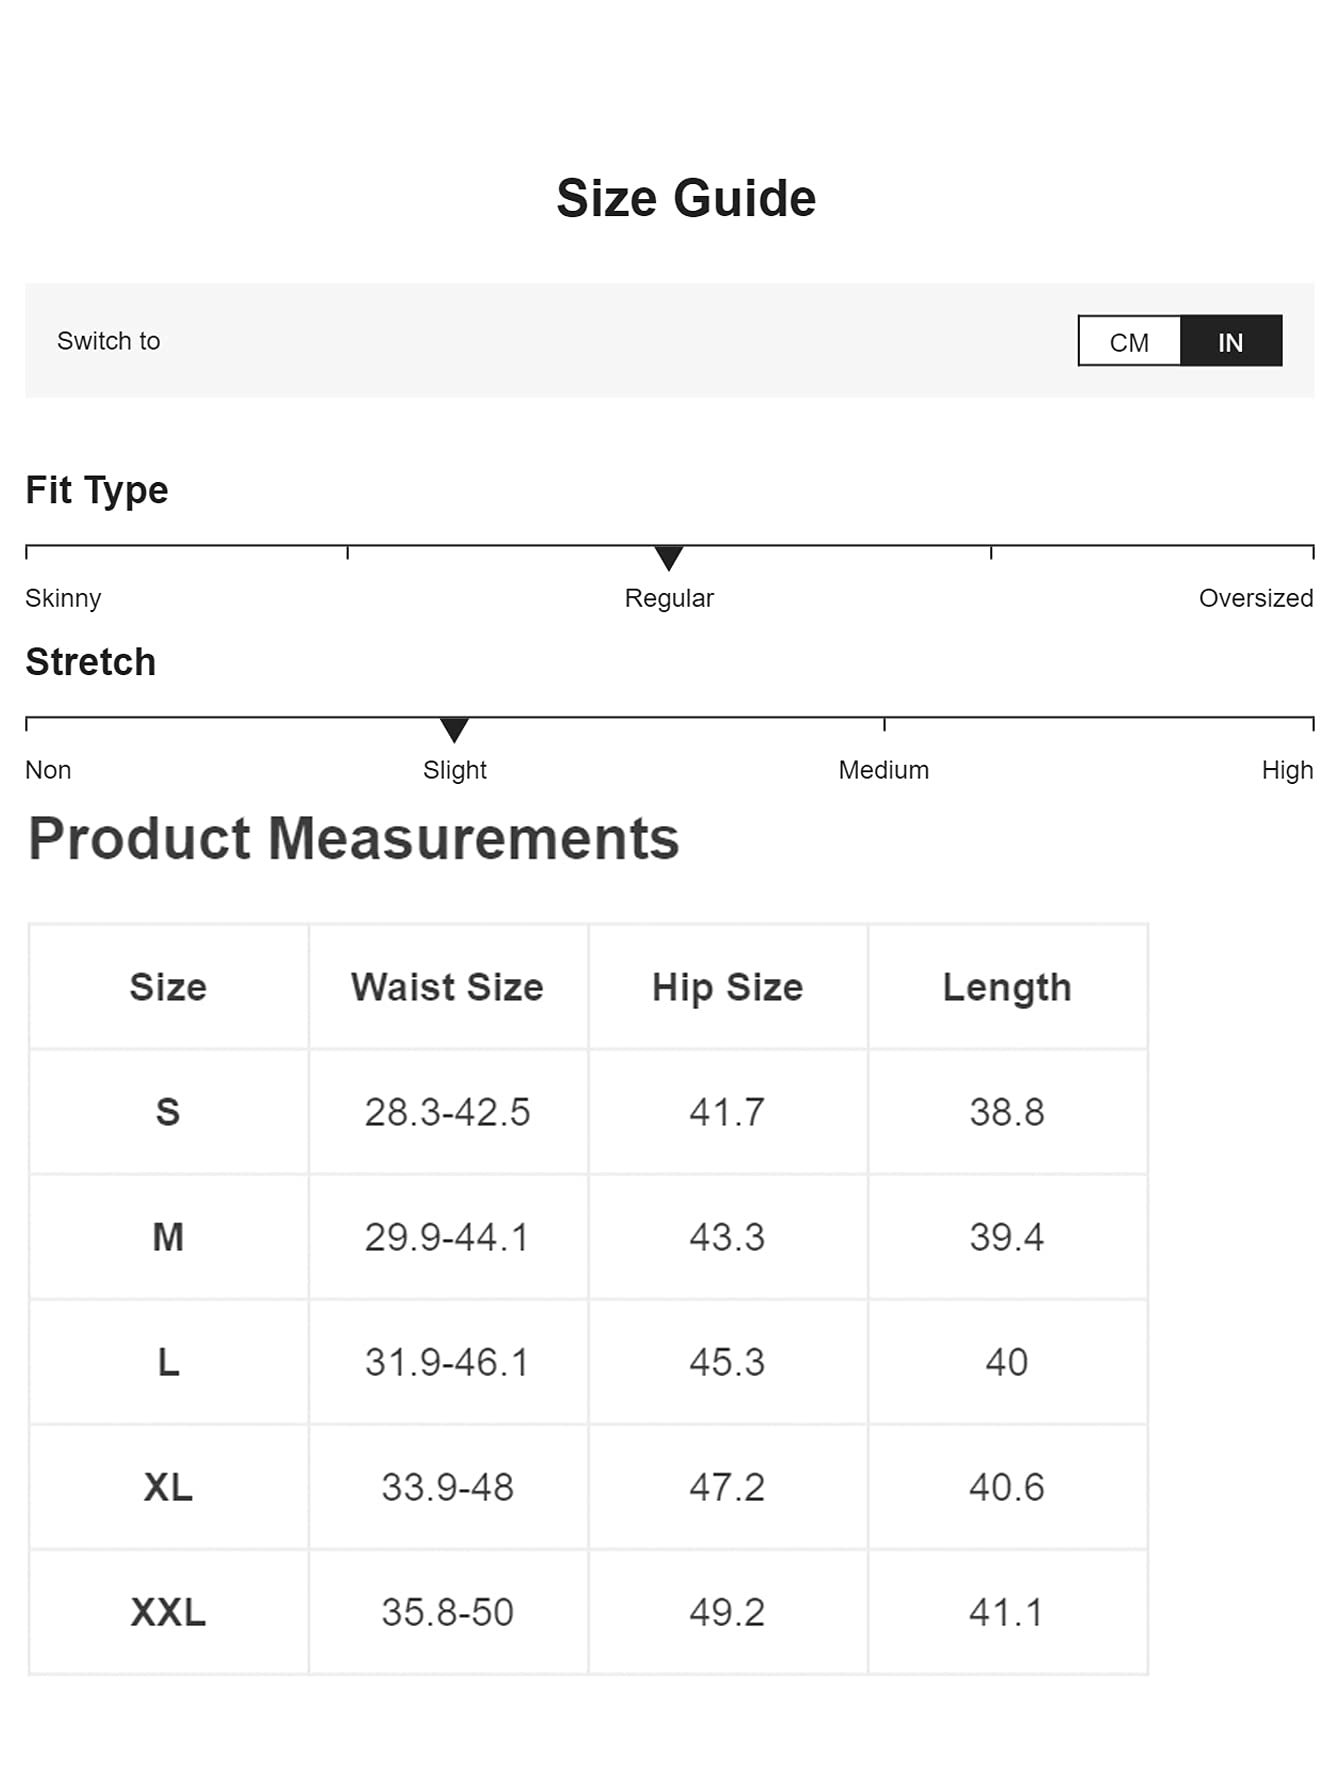Screen dimensions: 1340x1785
Task: Click the Size column header
Action: point(168,987)
